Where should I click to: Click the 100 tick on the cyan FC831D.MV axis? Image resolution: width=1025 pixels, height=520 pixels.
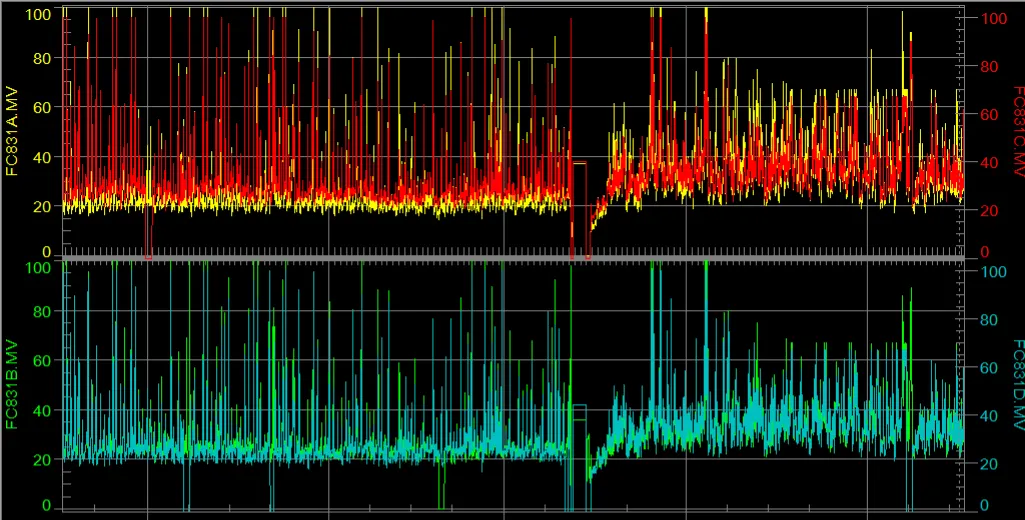(x=993, y=271)
